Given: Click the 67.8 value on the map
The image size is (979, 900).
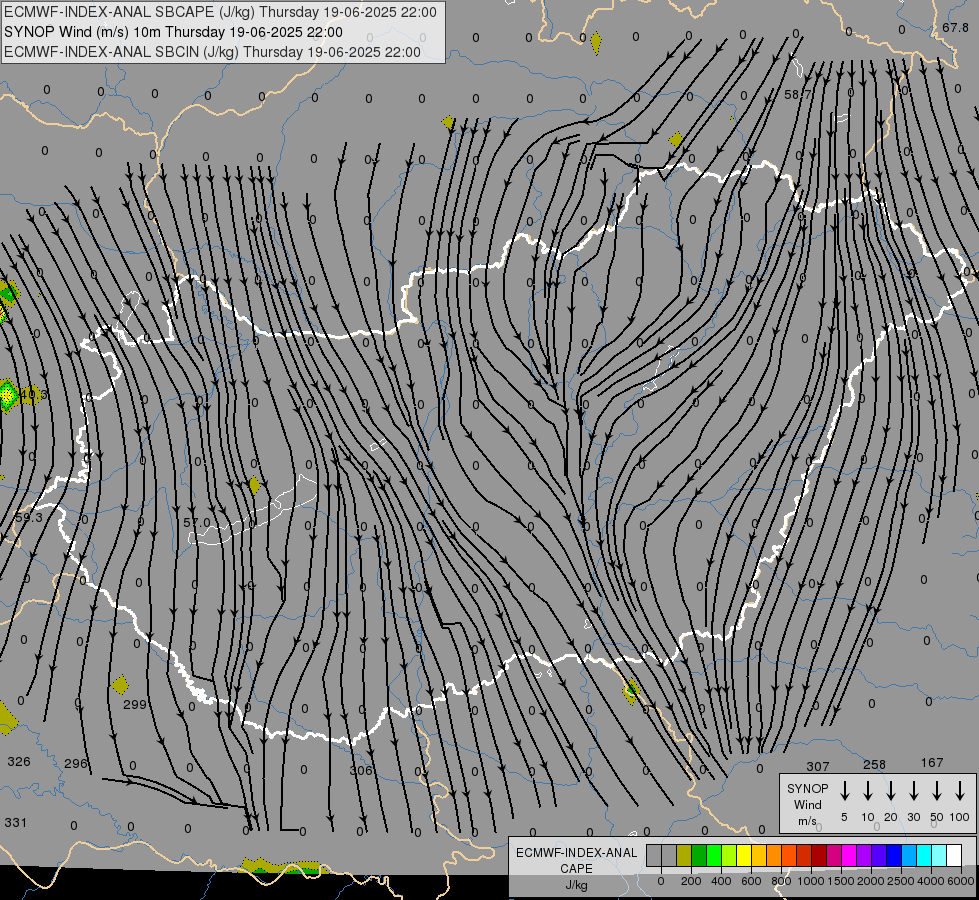Looking at the screenshot, I should [x=955, y=27].
